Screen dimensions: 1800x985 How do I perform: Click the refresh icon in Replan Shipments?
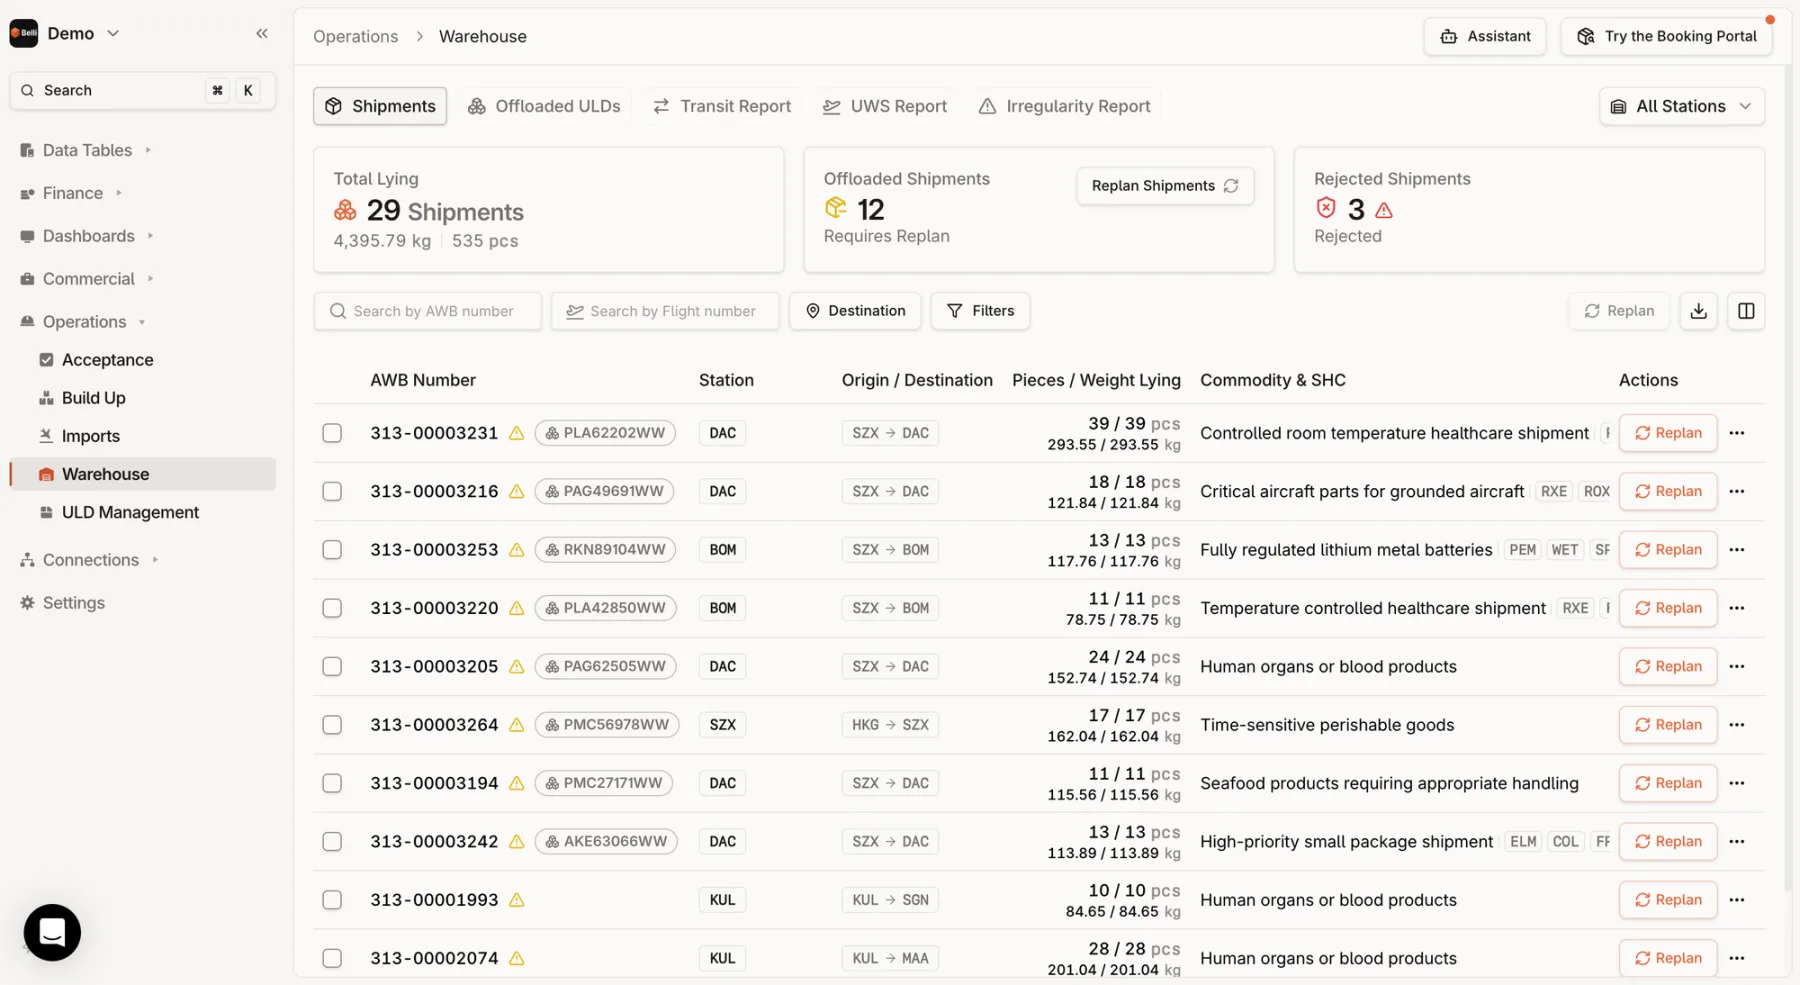pos(1231,186)
